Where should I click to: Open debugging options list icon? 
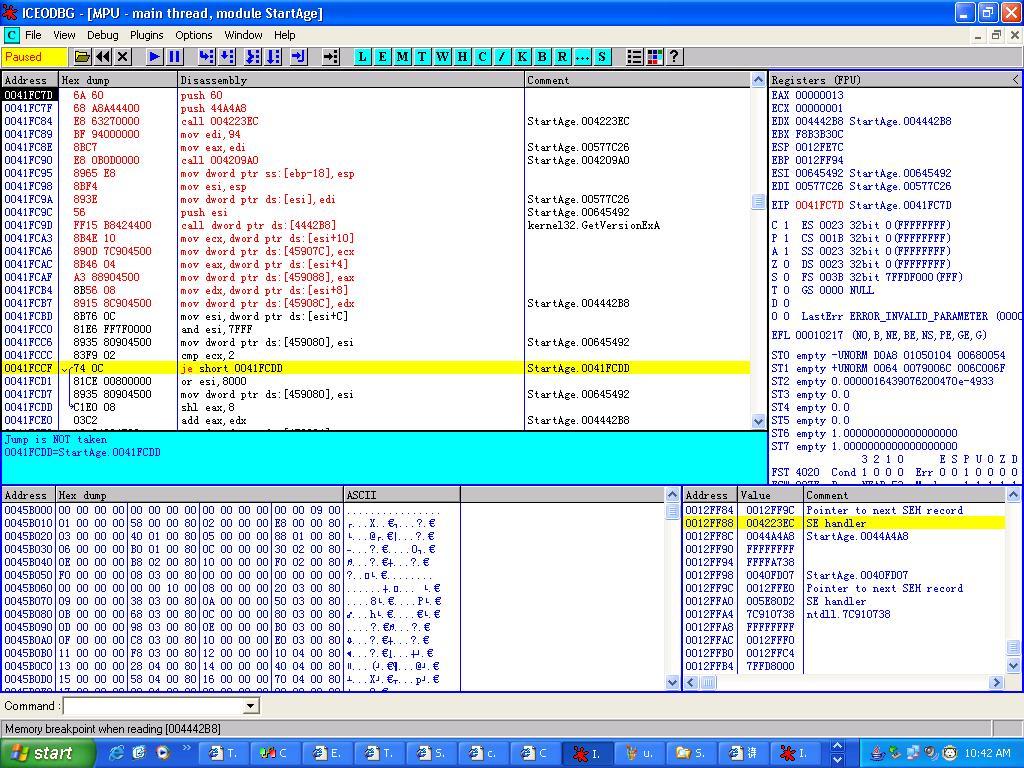coord(634,57)
